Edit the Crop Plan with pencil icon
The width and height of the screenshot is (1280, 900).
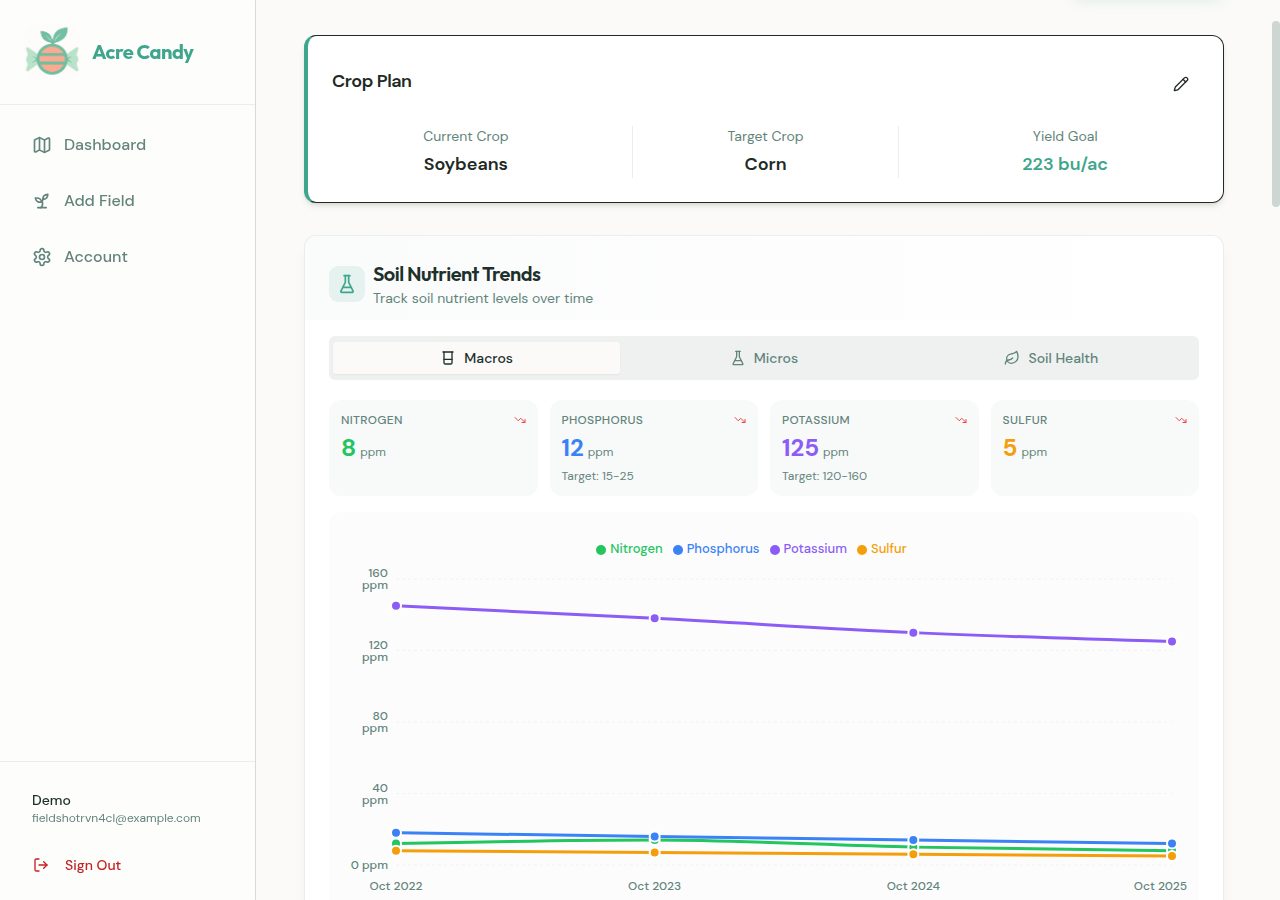coord(1181,84)
